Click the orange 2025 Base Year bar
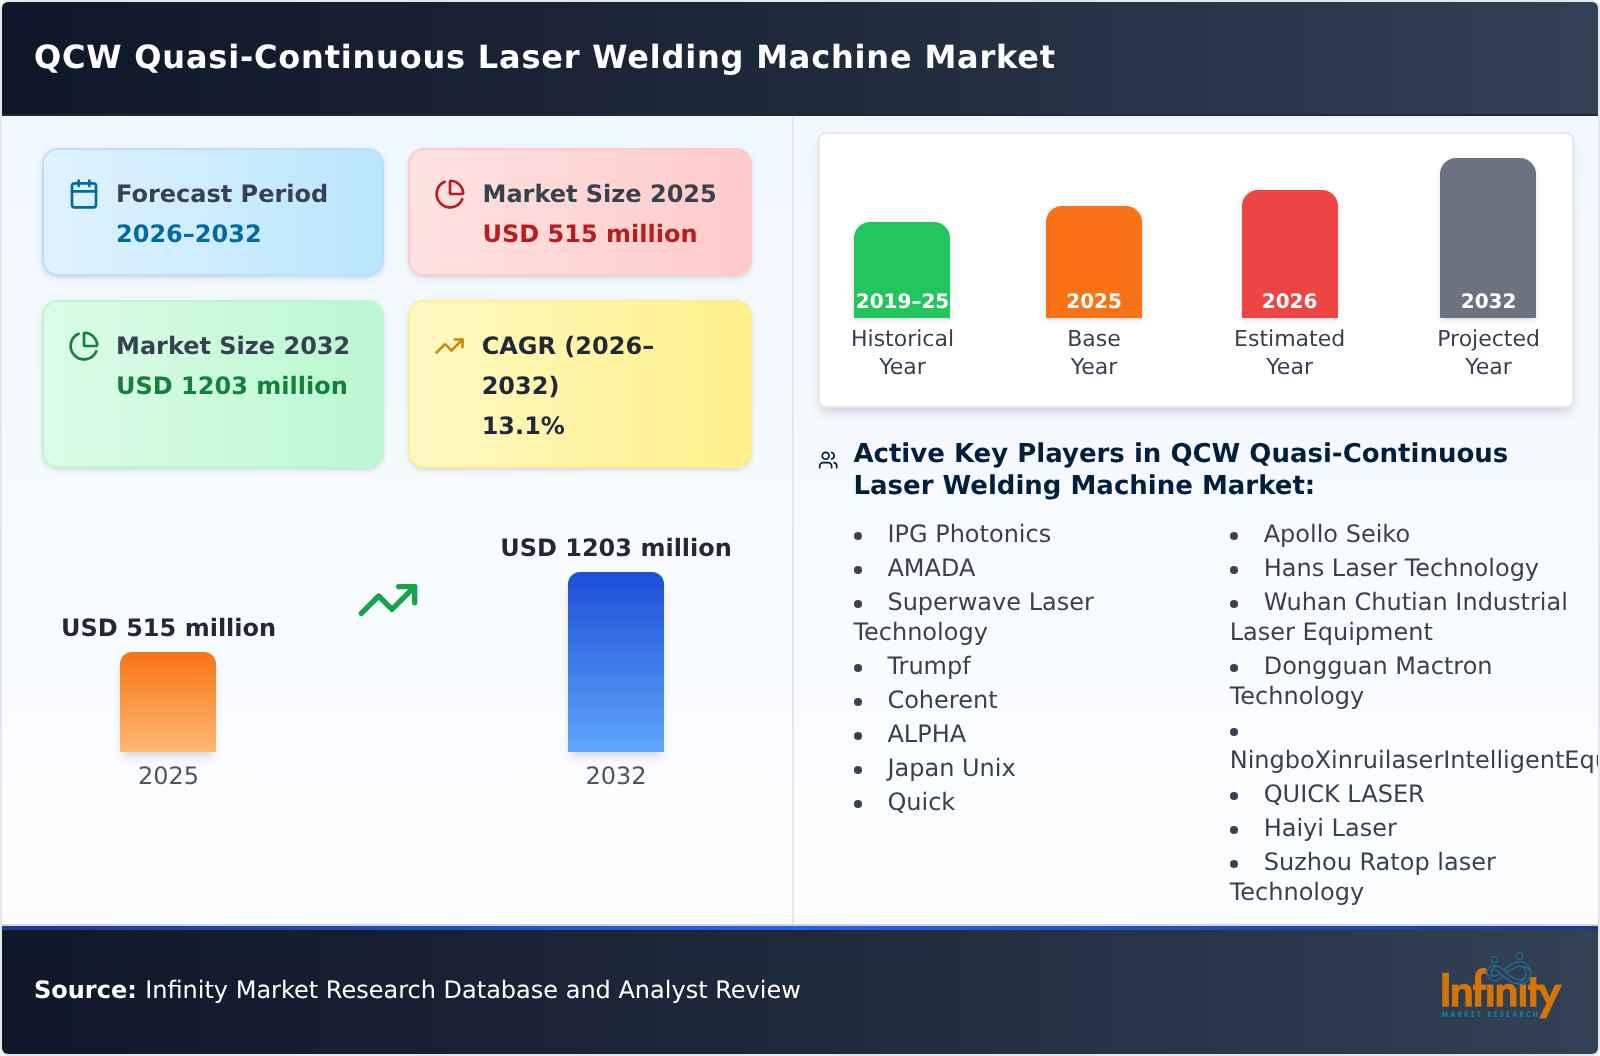The image size is (1600, 1056). 1094,262
